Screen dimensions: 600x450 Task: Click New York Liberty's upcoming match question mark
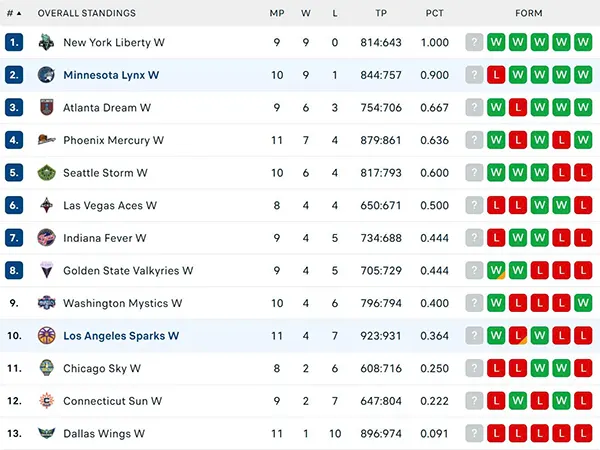tap(474, 42)
